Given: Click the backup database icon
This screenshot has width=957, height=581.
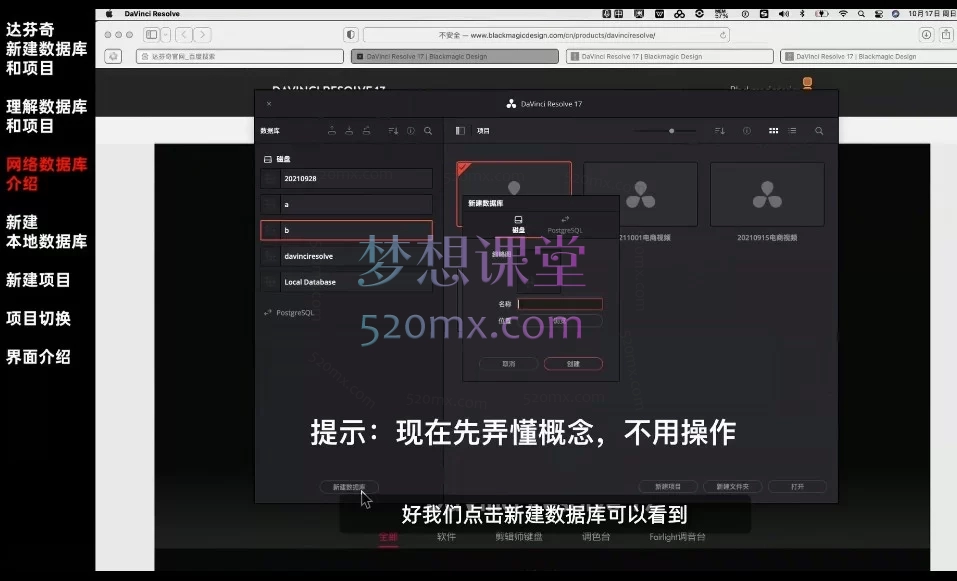Looking at the screenshot, I should (x=332, y=131).
